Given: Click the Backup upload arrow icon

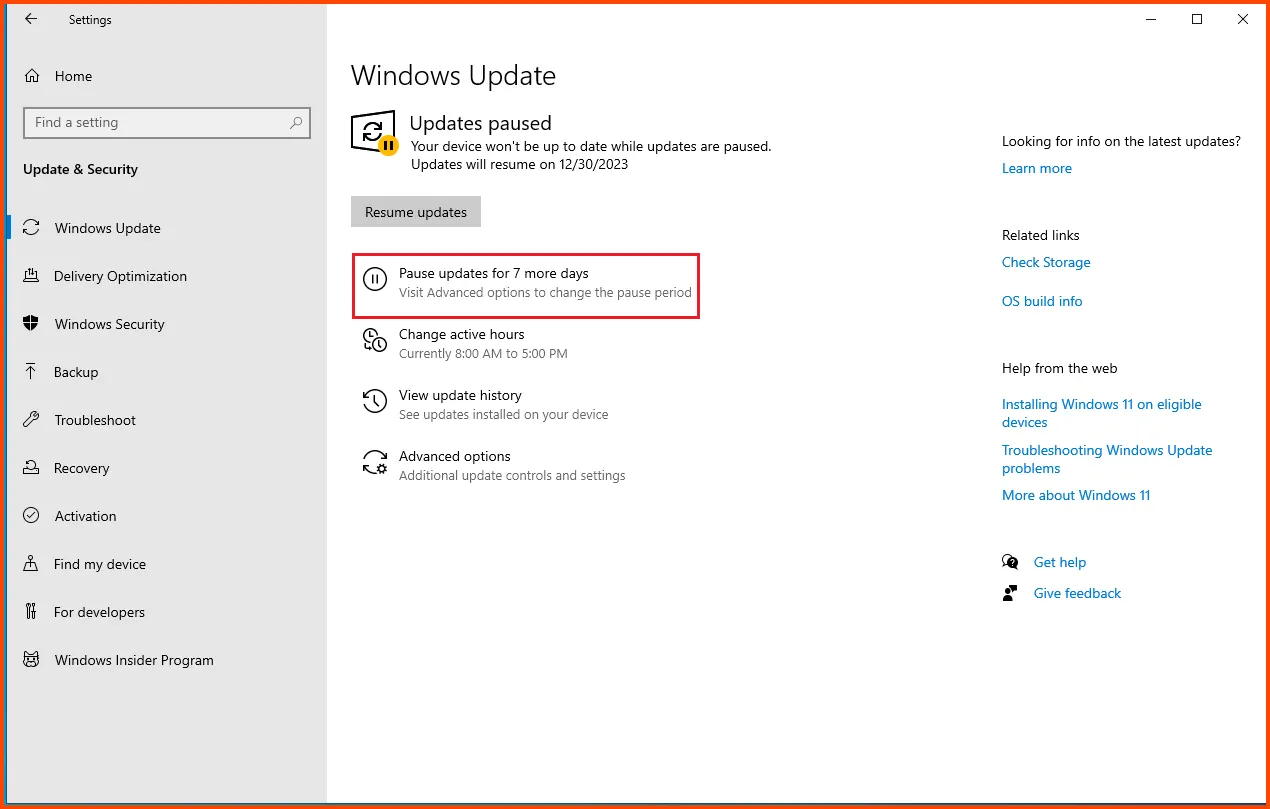Looking at the screenshot, I should [32, 372].
